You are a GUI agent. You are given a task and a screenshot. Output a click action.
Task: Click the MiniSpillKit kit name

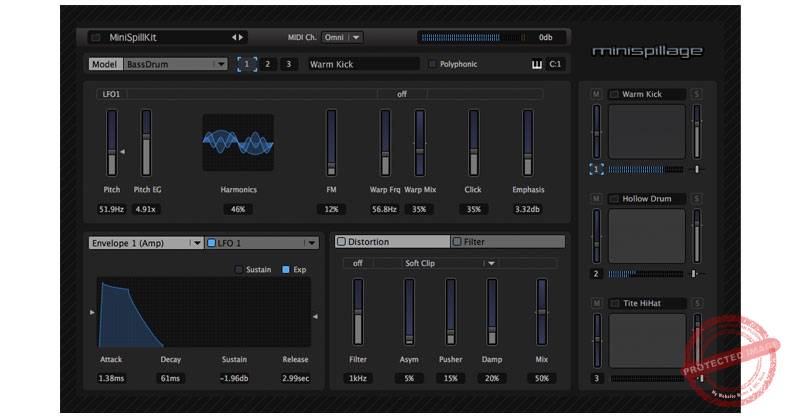click(133, 37)
